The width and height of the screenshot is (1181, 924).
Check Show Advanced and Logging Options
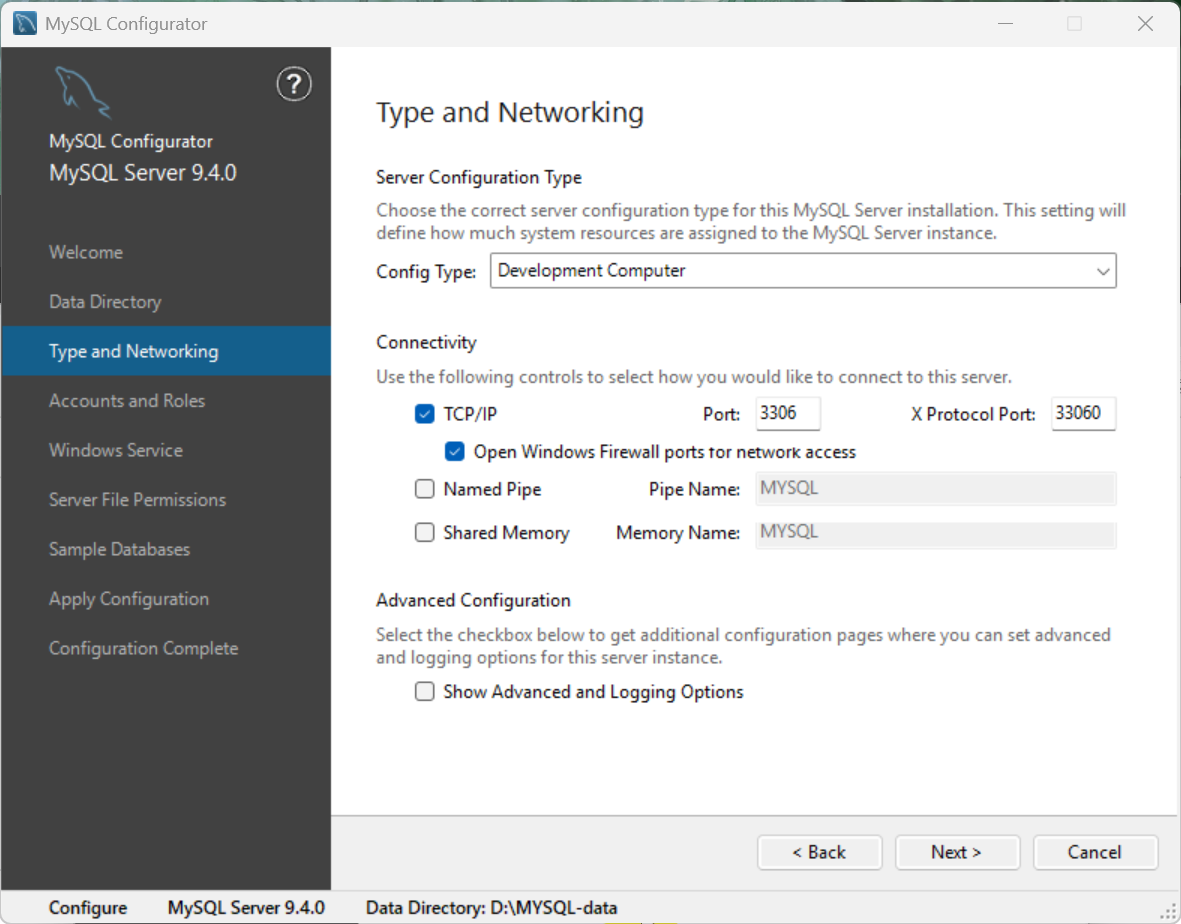[x=425, y=691]
